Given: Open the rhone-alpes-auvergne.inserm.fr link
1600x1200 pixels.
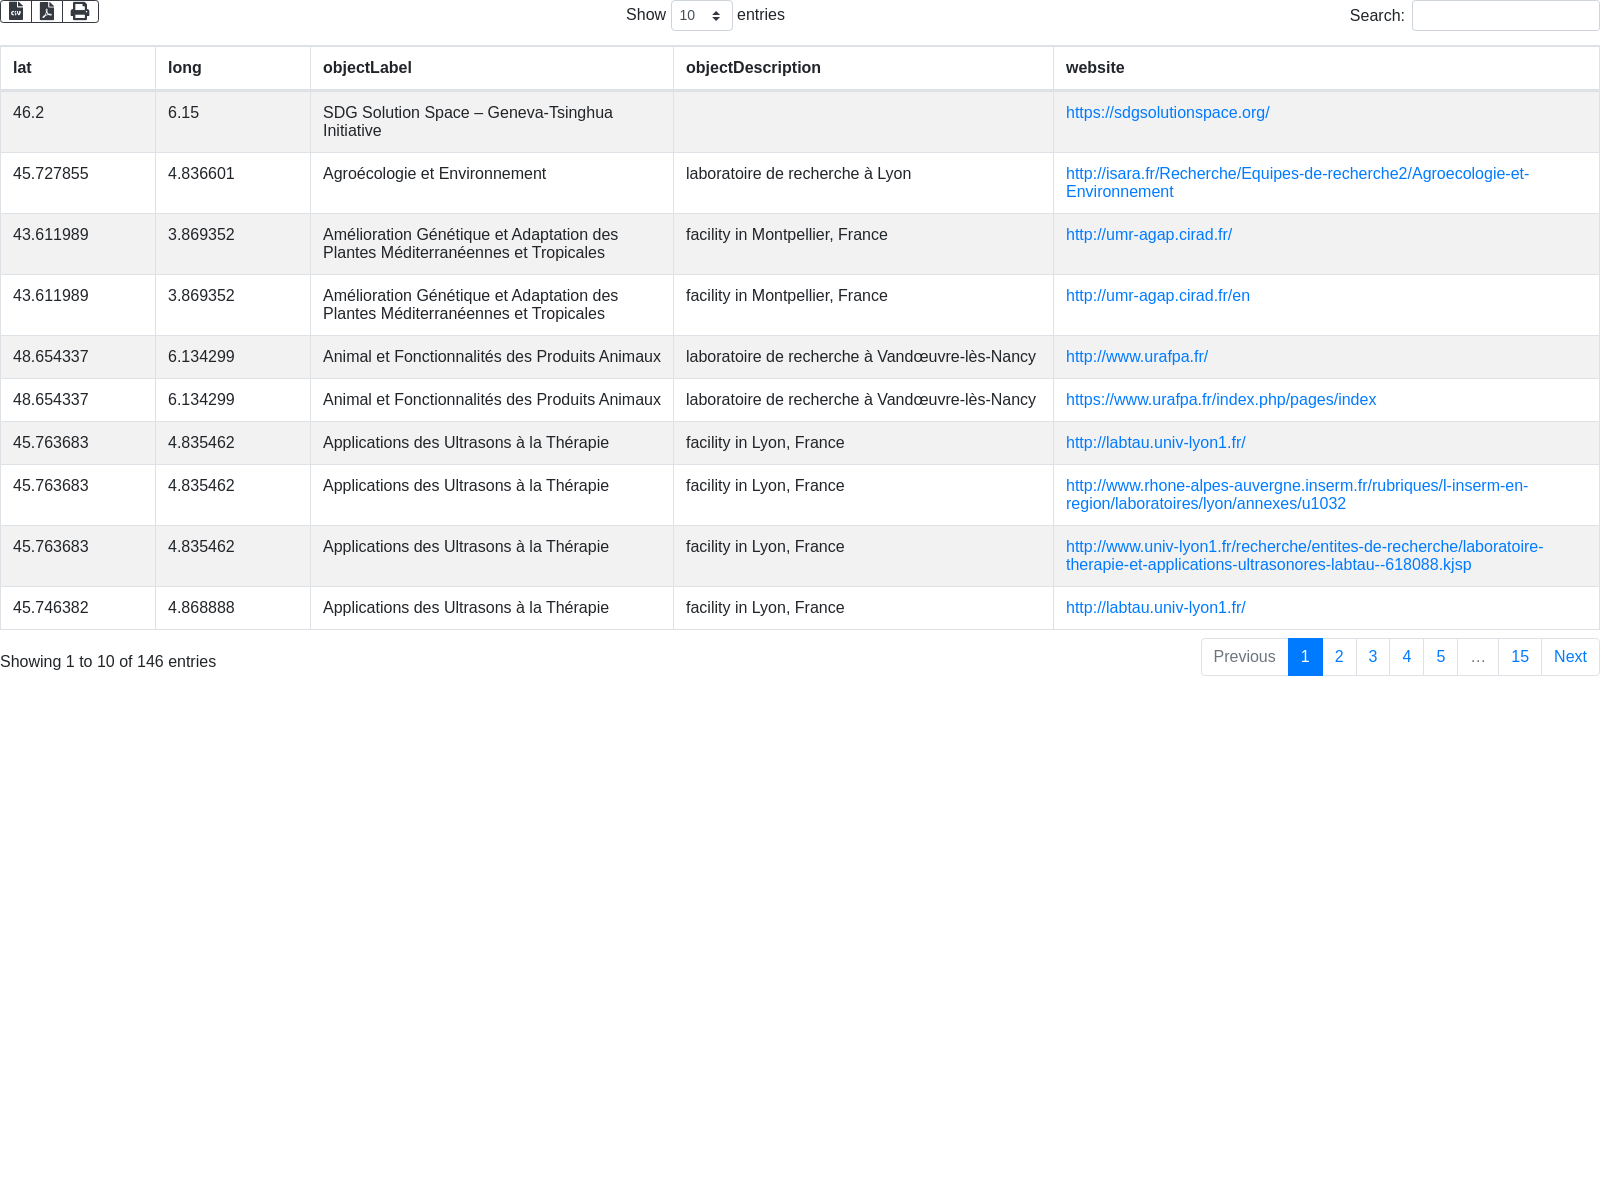Looking at the screenshot, I should tap(1296, 486).
